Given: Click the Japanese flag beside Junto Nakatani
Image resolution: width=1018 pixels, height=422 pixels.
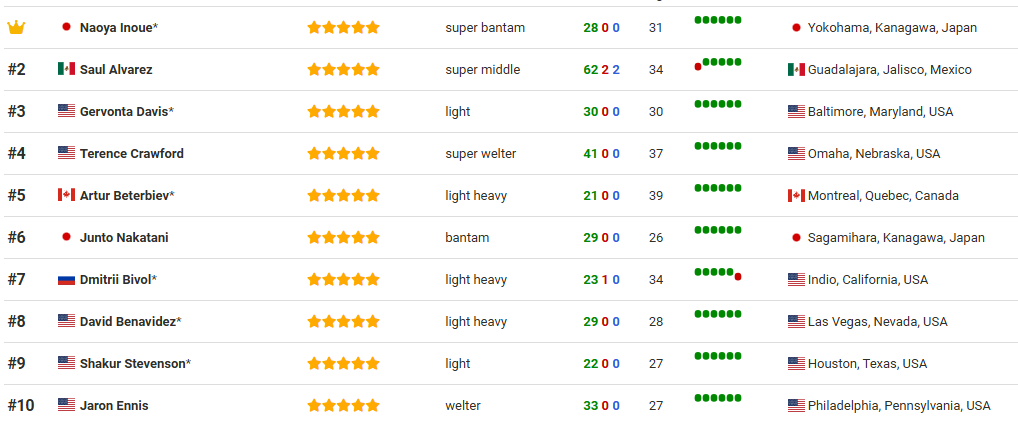Looking at the screenshot, I should point(66,238).
